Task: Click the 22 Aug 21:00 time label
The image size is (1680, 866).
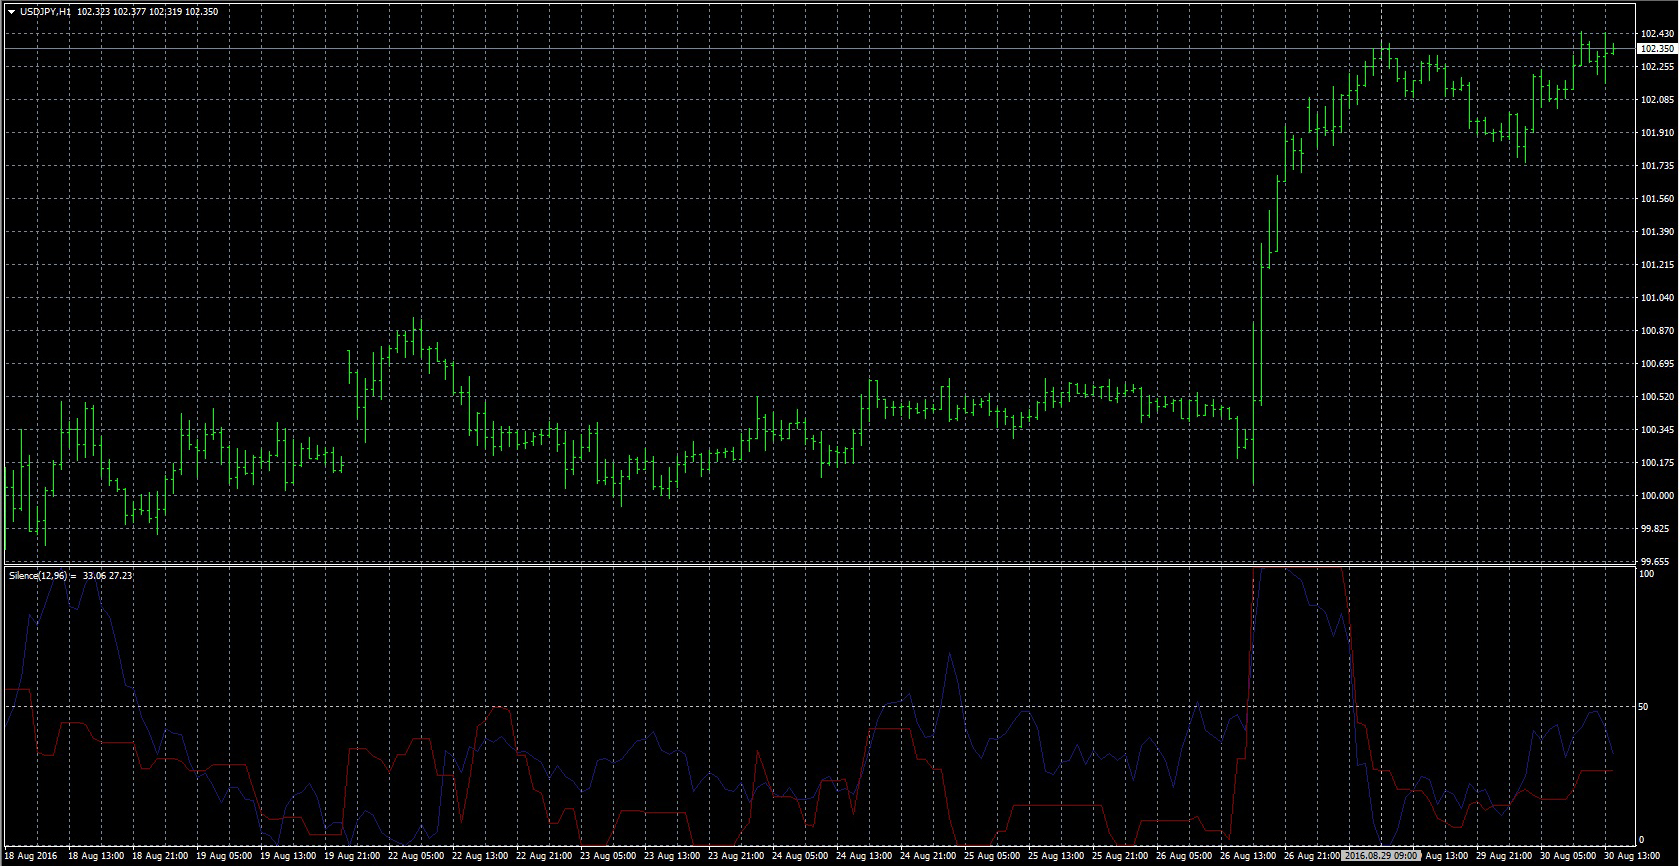Action: [x=544, y=856]
